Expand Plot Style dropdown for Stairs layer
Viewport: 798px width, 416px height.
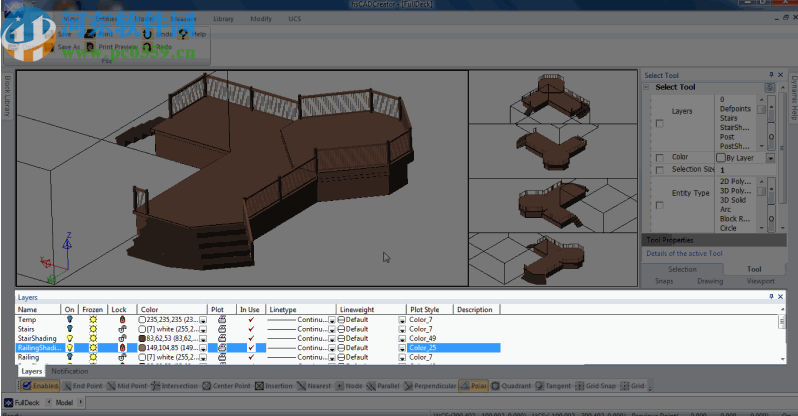point(403,328)
